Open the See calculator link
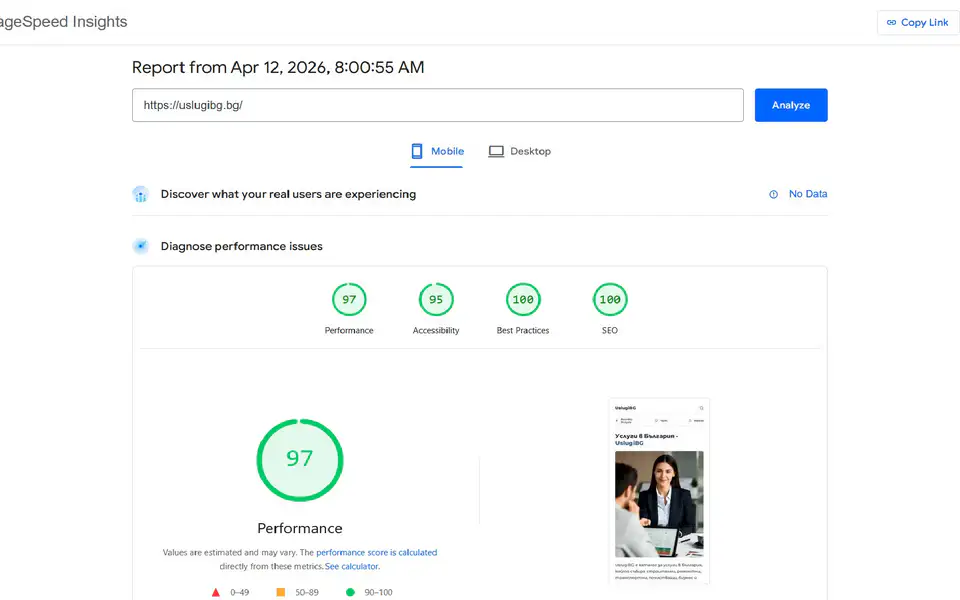Viewport: 960px width, 600px height. (352, 566)
